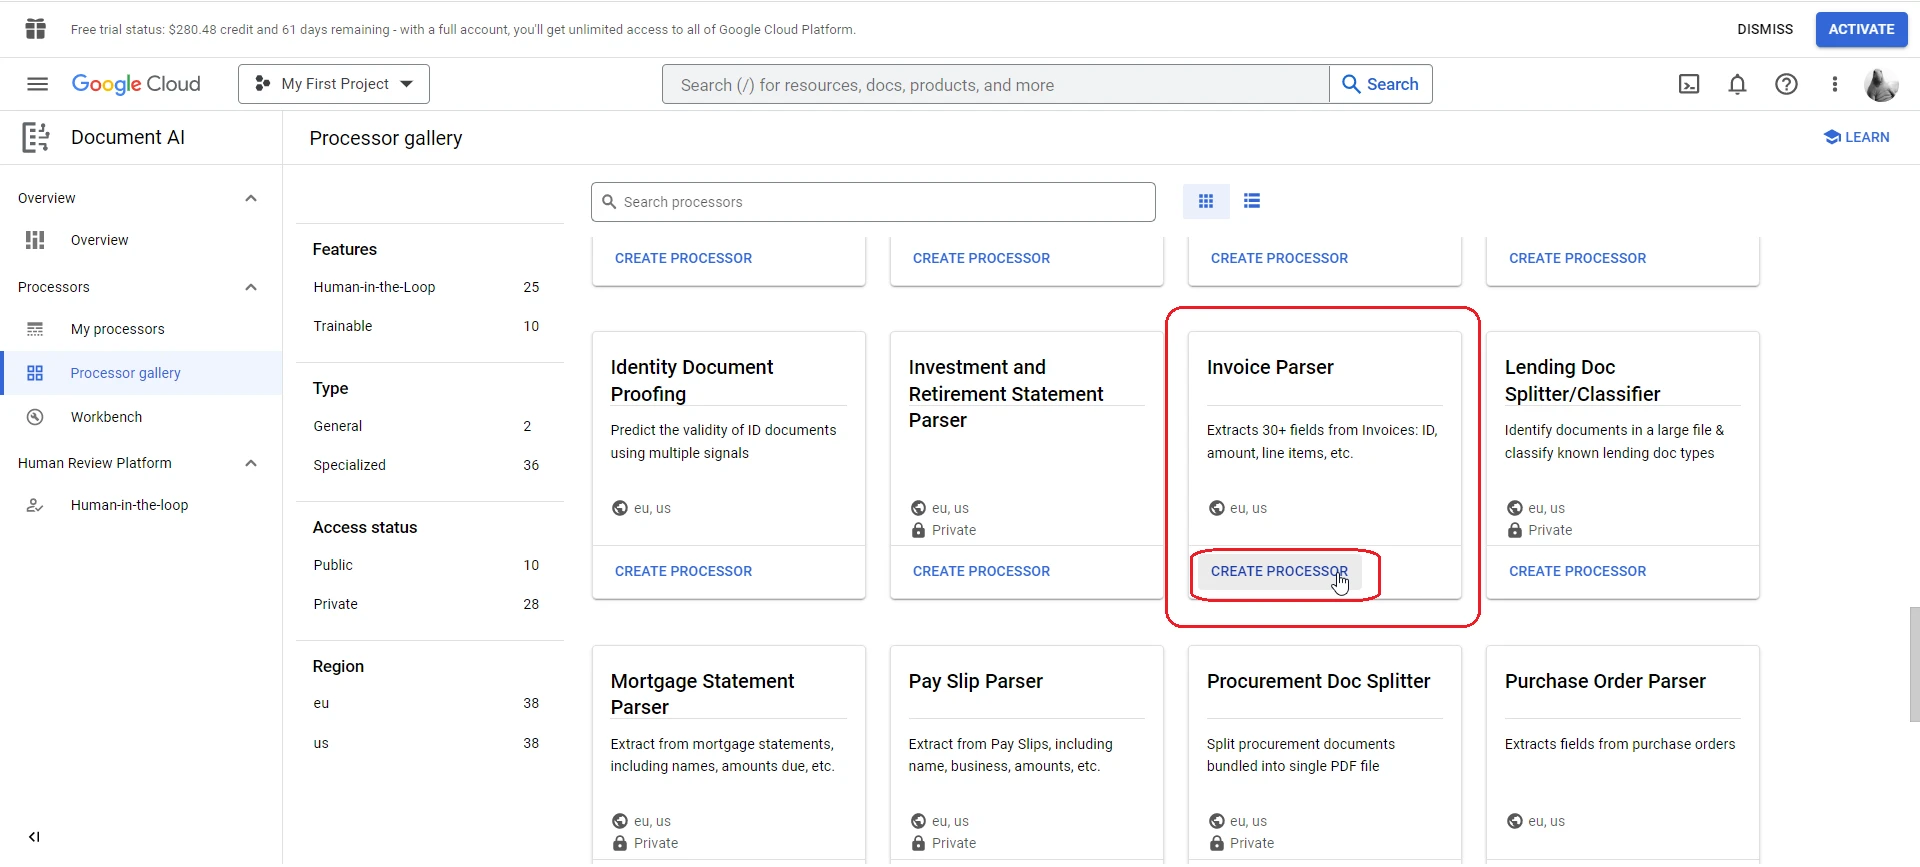Click the lock icon on Investment Statement Parser card
This screenshot has height=867, width=1920.
[x=918, y=530]
